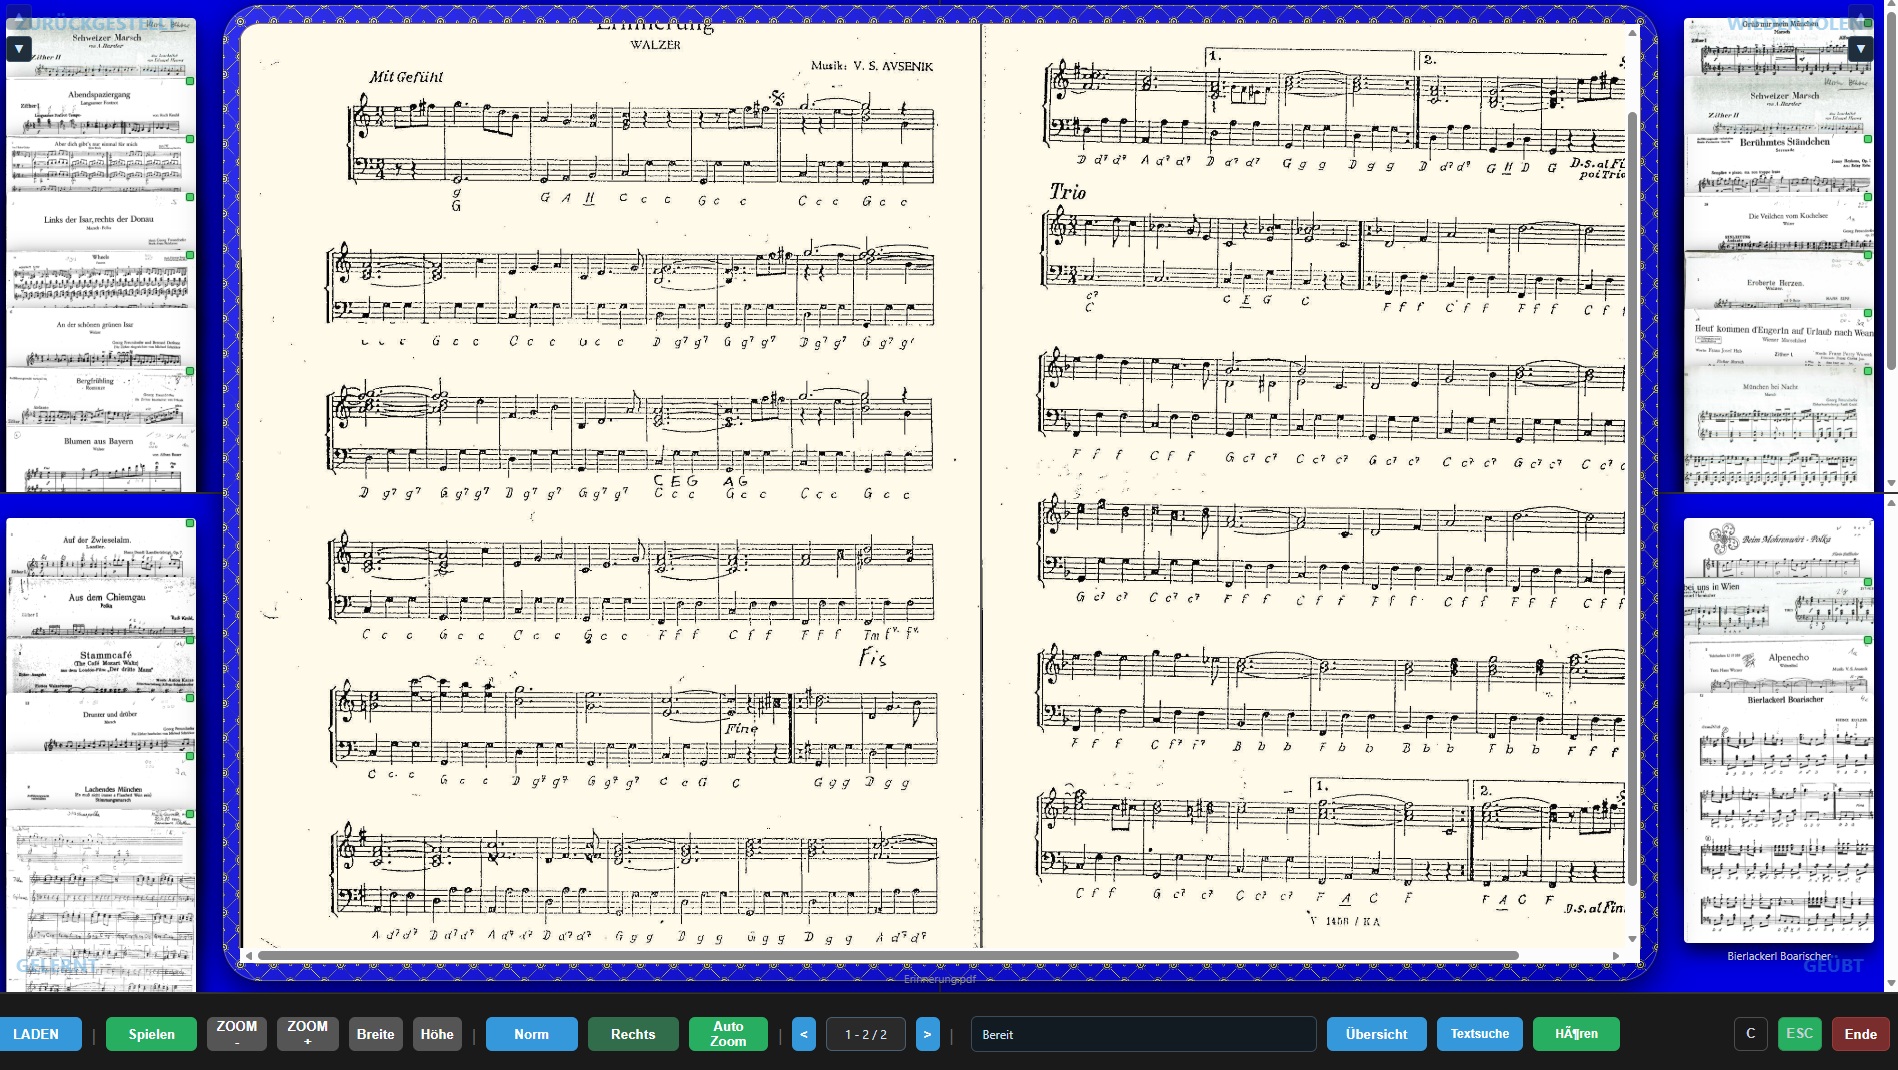Image resolution: width=1898 pixels, height=1070 pixels.
Task: Click the down arrow in the Zurückgestellt panel
Action: (x=20, y=48)
